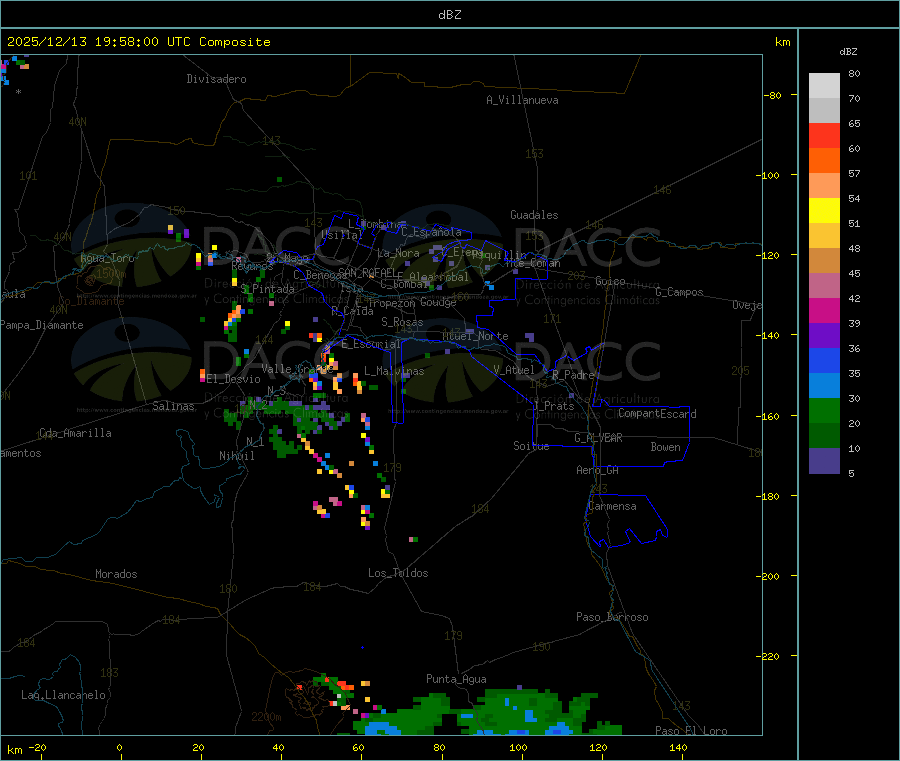Click the 100 km x-axis tick label

pos(518,747)
